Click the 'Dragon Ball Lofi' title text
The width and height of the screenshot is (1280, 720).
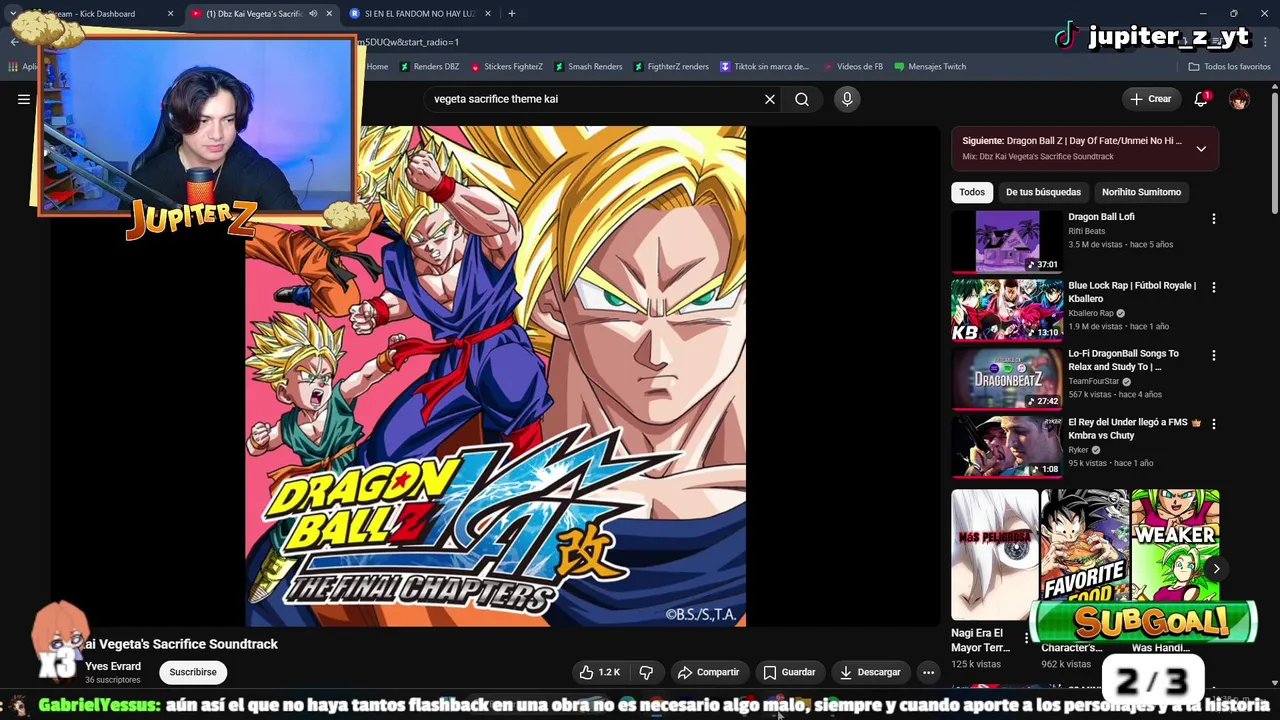1101,217
